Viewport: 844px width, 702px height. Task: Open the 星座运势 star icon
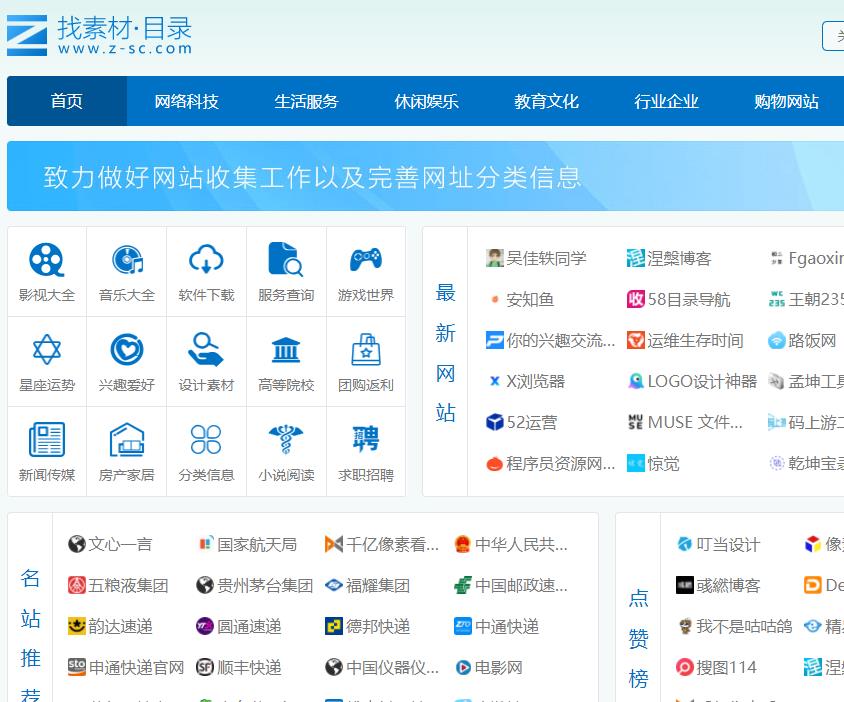click(x=47, y=349)
